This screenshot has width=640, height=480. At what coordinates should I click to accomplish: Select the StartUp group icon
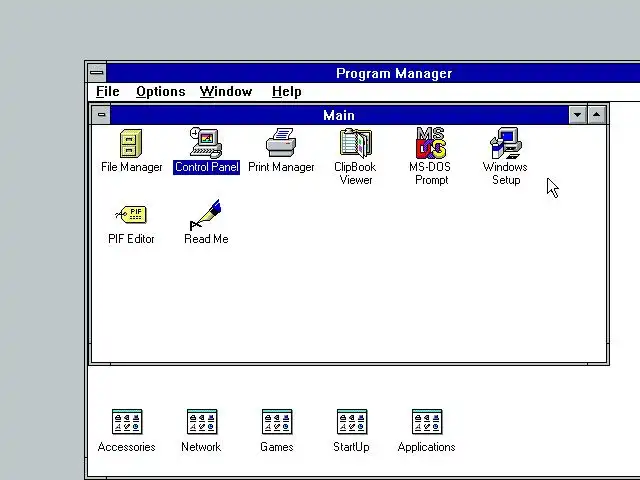click(352, 422)
